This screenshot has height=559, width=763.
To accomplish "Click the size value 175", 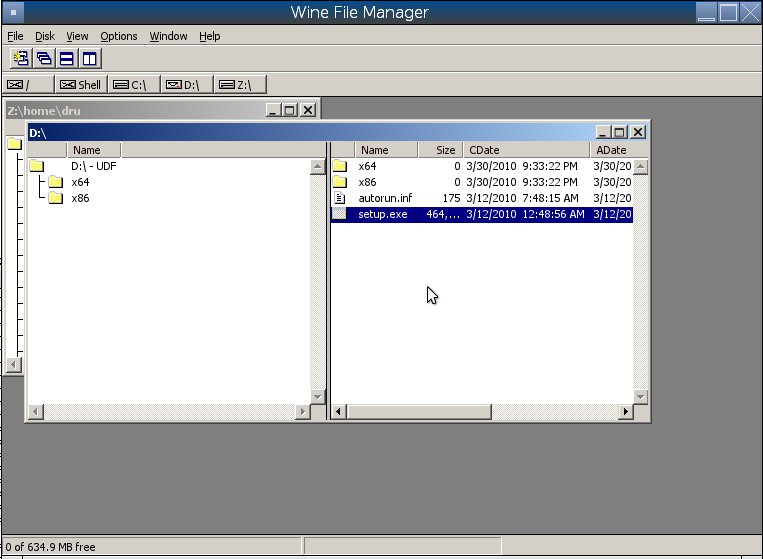I will click(x=452, y=198).
